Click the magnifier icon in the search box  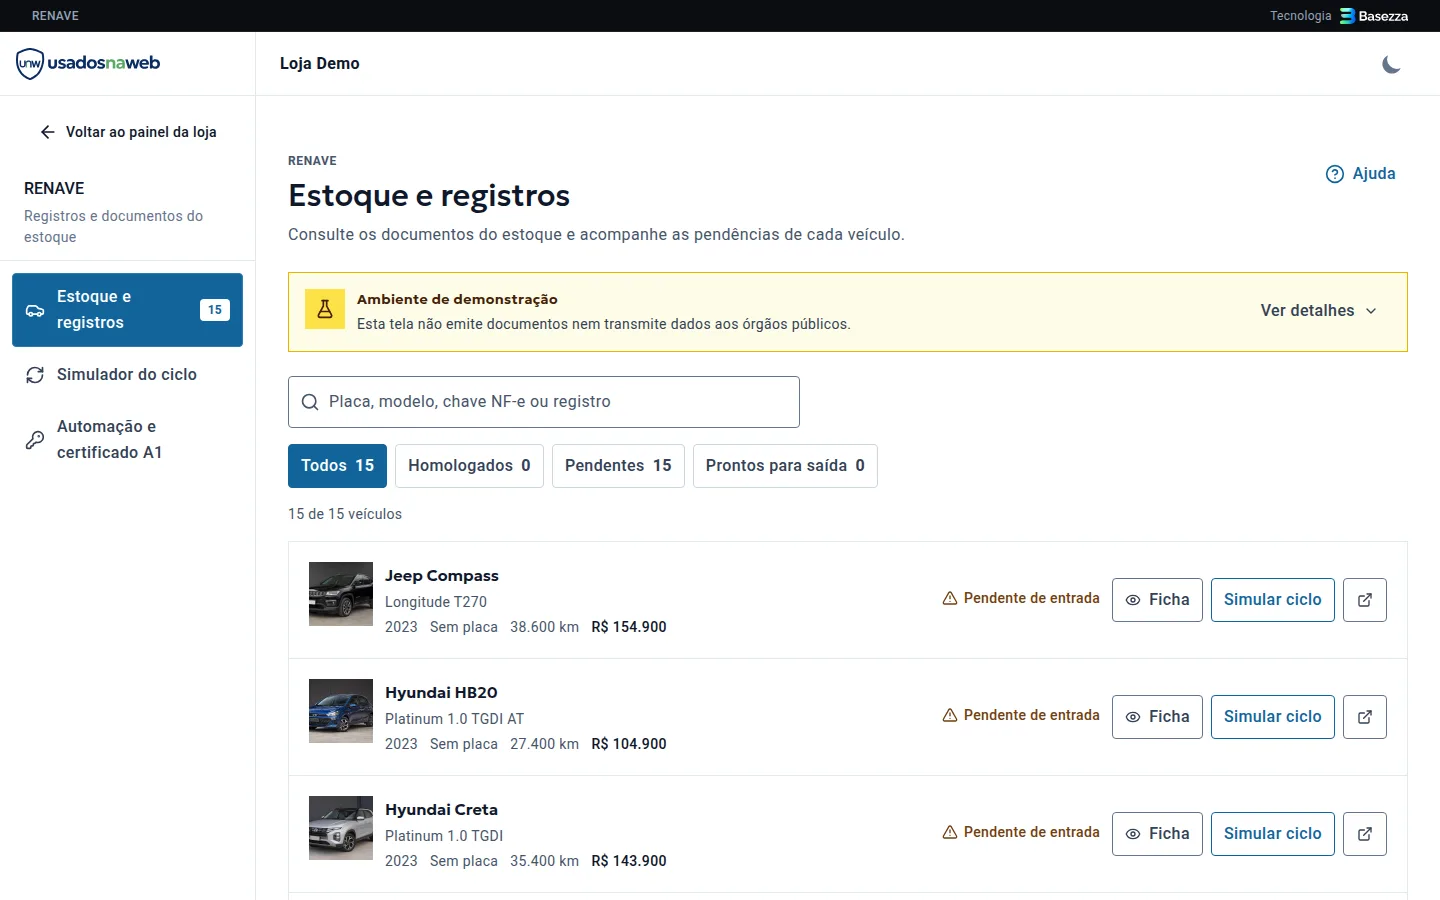tap(310, 402)
